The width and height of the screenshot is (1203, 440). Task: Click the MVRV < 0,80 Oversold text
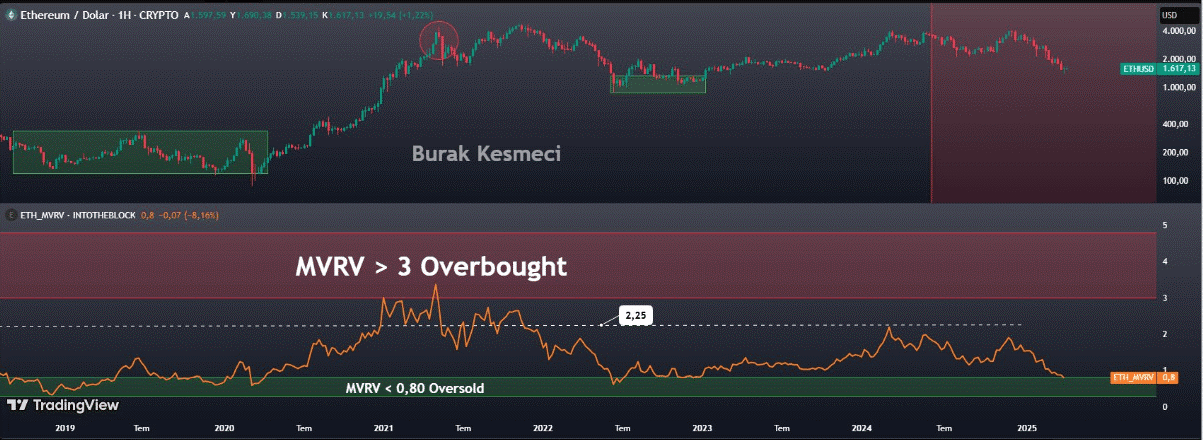415,388
